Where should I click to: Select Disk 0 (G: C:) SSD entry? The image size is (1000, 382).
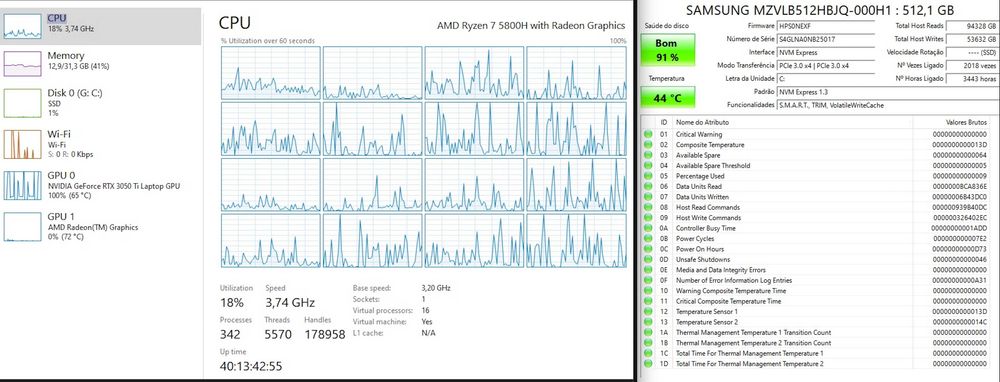pos(101,103)
